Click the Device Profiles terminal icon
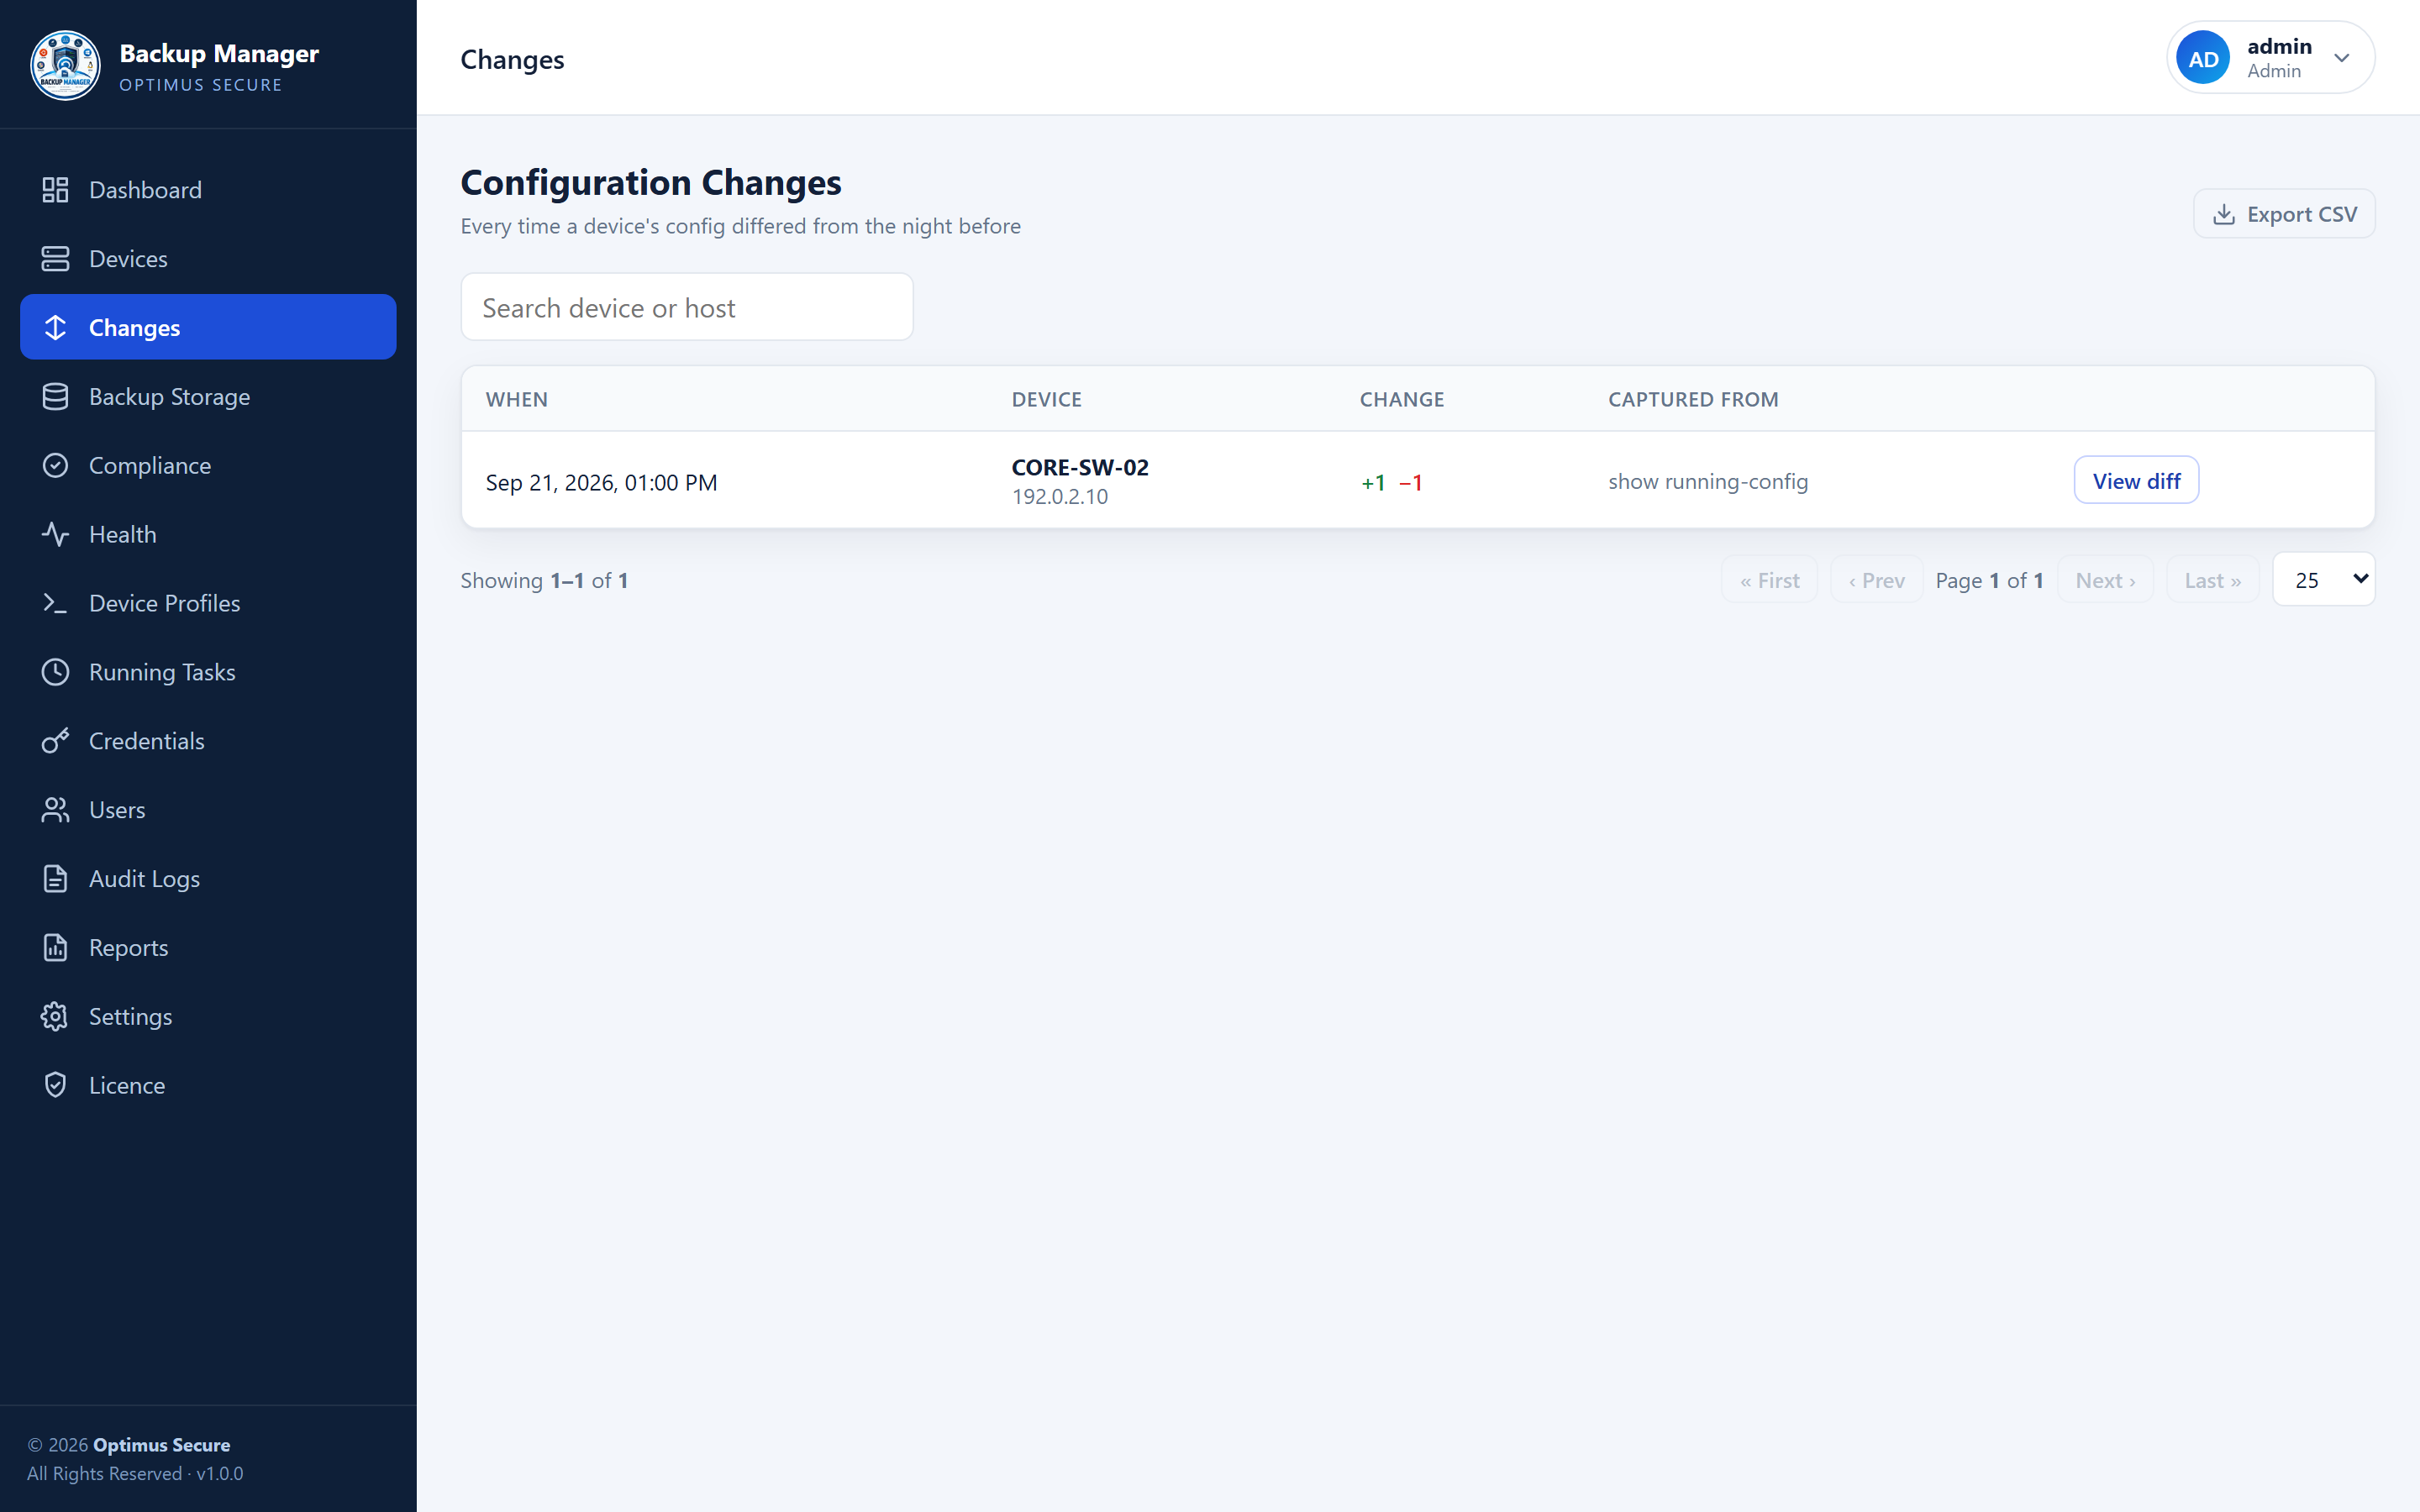 tap(55, 604)
